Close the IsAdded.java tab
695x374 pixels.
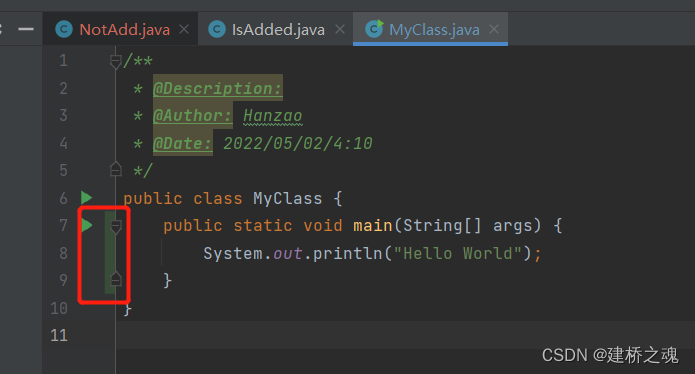tap(340, 30)
